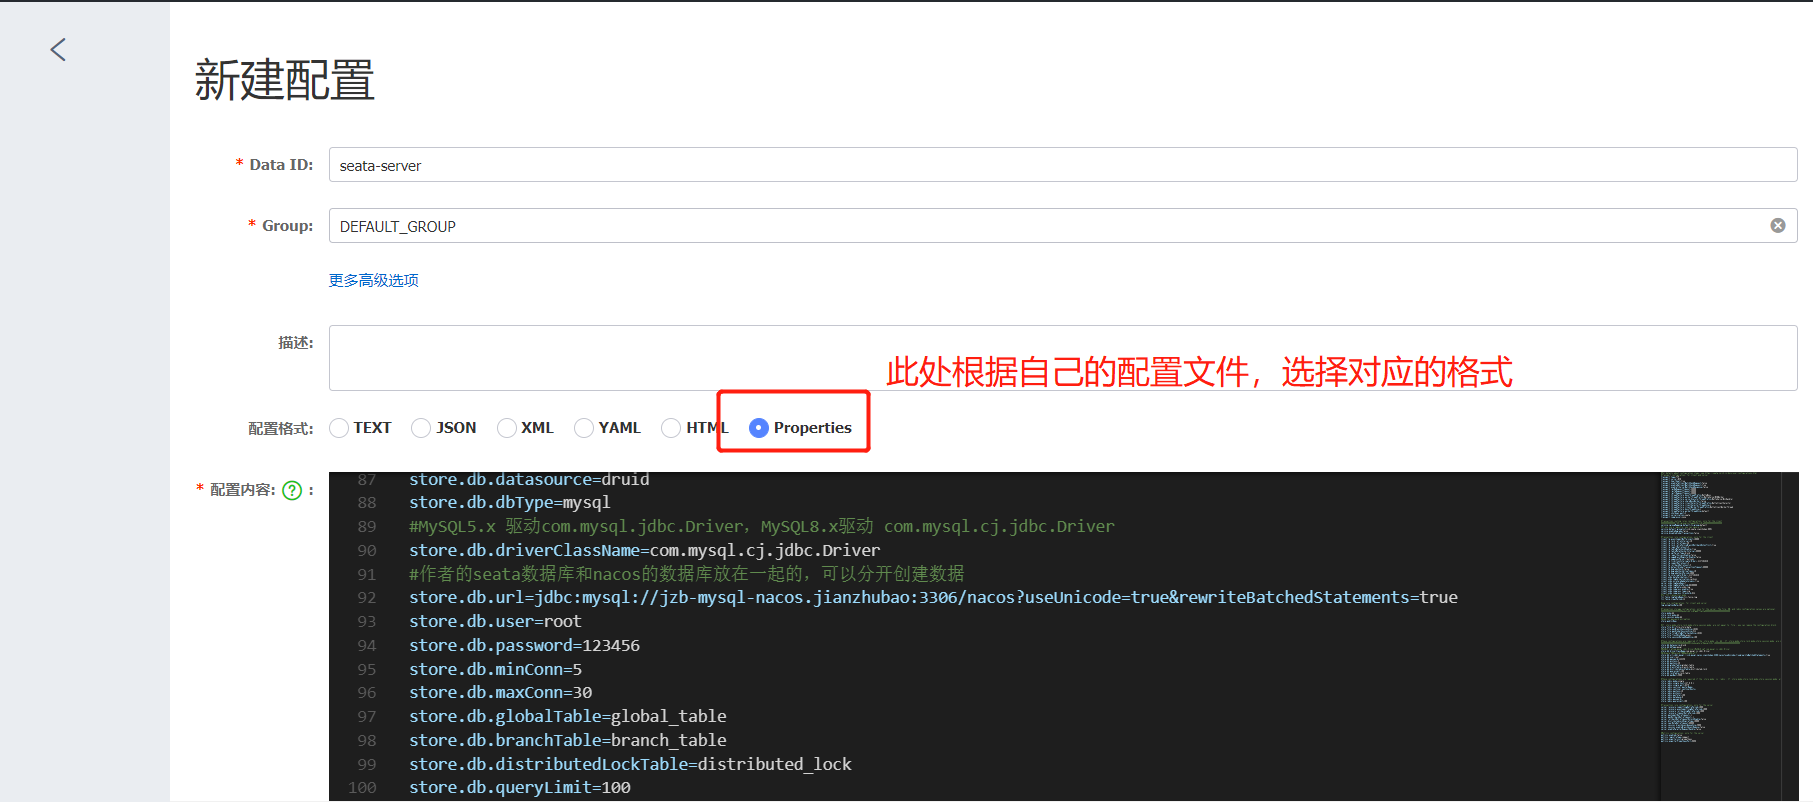Click line number 92 in the gutter
This screenshot has height=802, width=1813.
(367, 598)
